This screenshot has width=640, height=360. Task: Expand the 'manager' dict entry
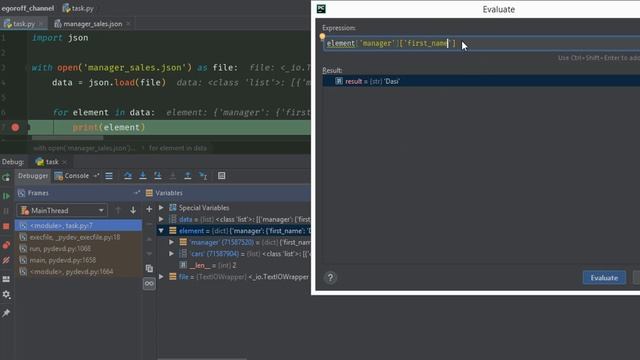(x=172, y=242)
